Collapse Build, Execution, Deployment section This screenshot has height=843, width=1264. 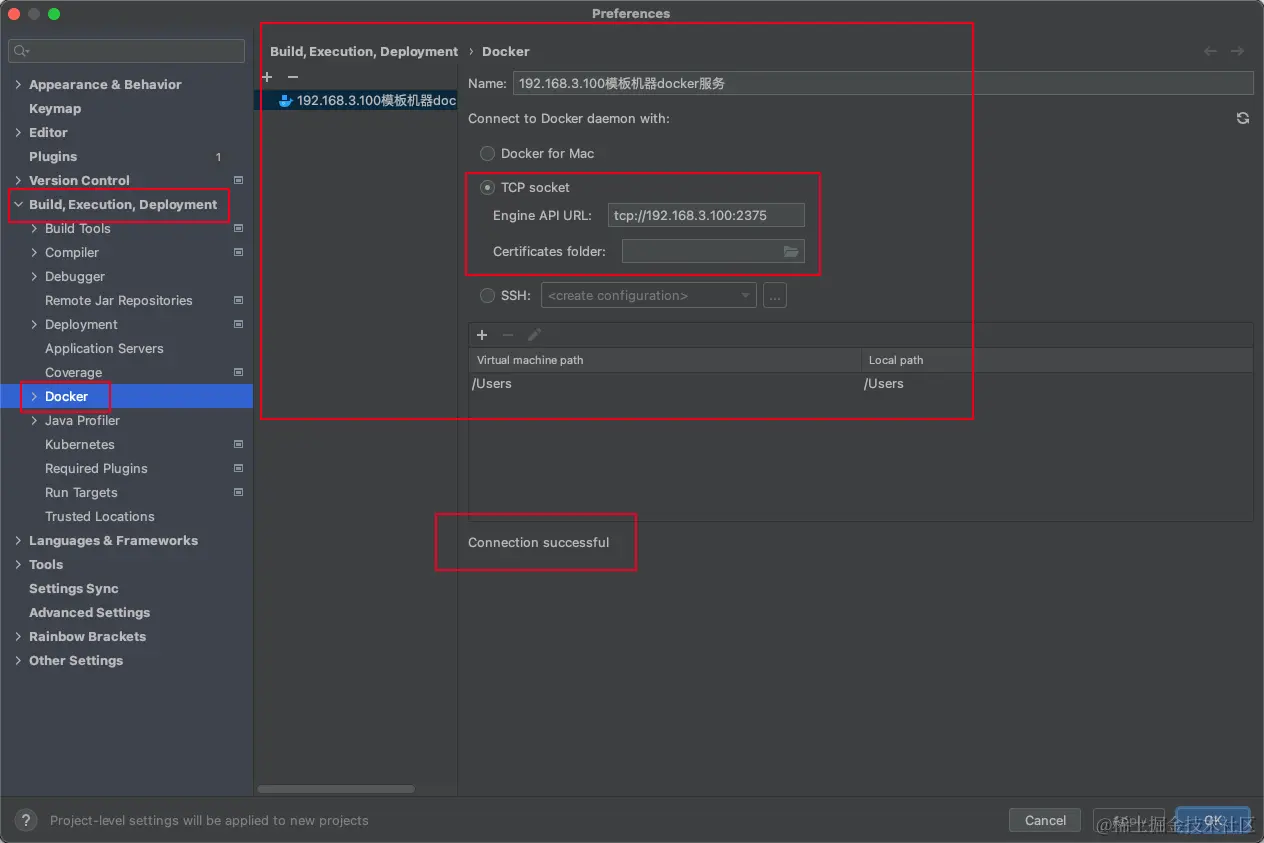click(x=18, y=205)
